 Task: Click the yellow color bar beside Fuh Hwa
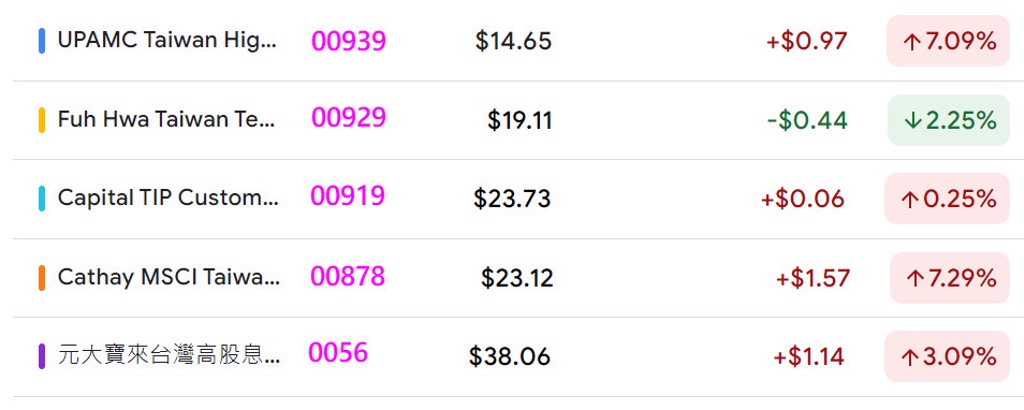coord(41,120)
